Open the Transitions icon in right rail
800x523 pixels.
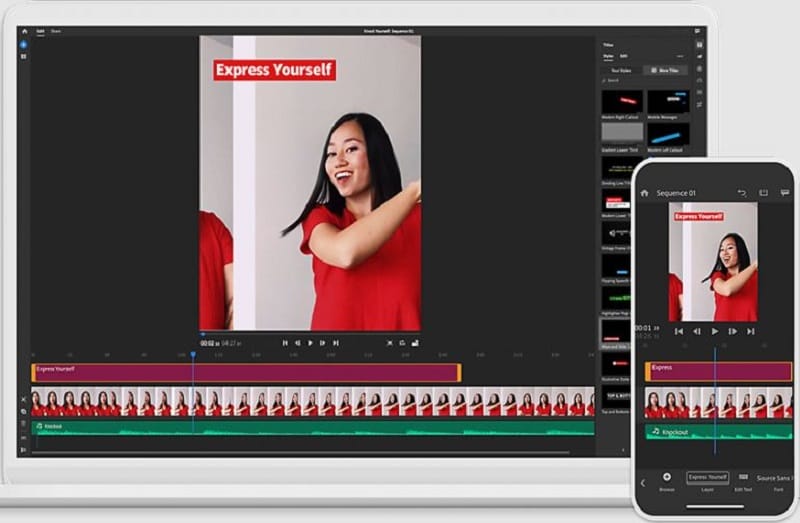[x=699, y=57]
